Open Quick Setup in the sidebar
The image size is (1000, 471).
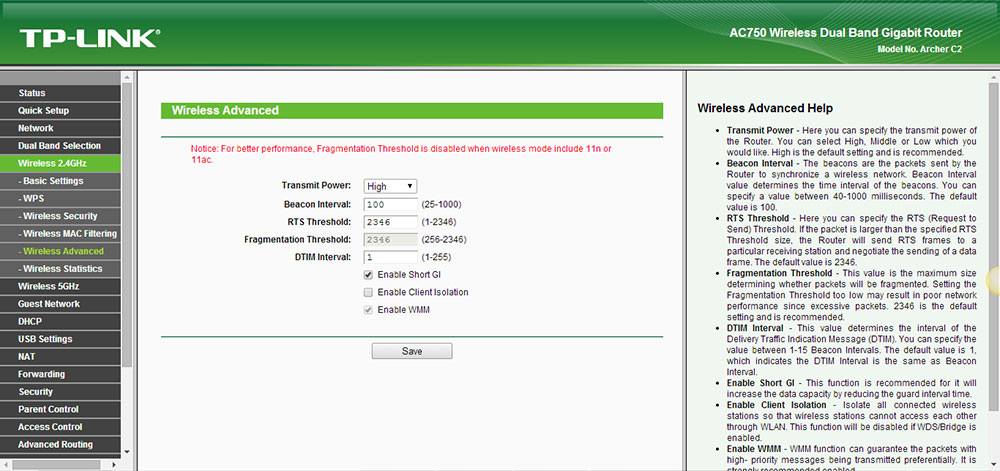[x=60, y=110]
